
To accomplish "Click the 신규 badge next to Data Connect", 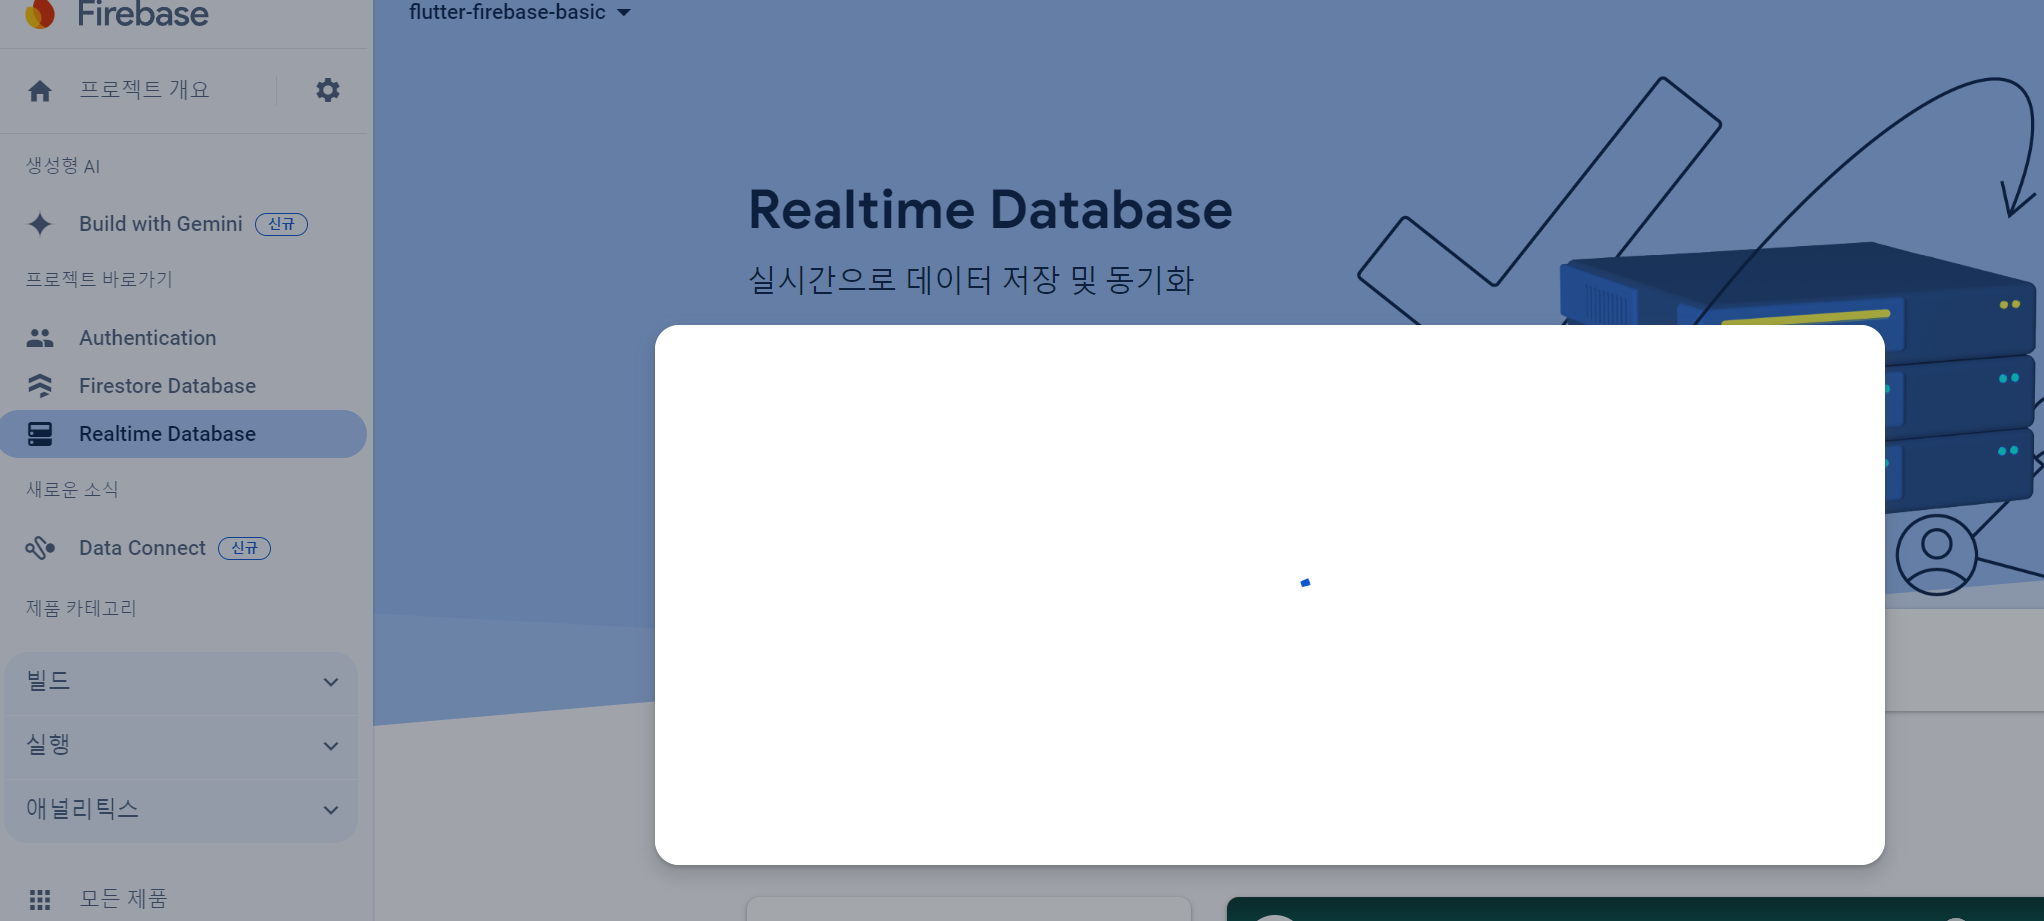I will tap(244, 548).
